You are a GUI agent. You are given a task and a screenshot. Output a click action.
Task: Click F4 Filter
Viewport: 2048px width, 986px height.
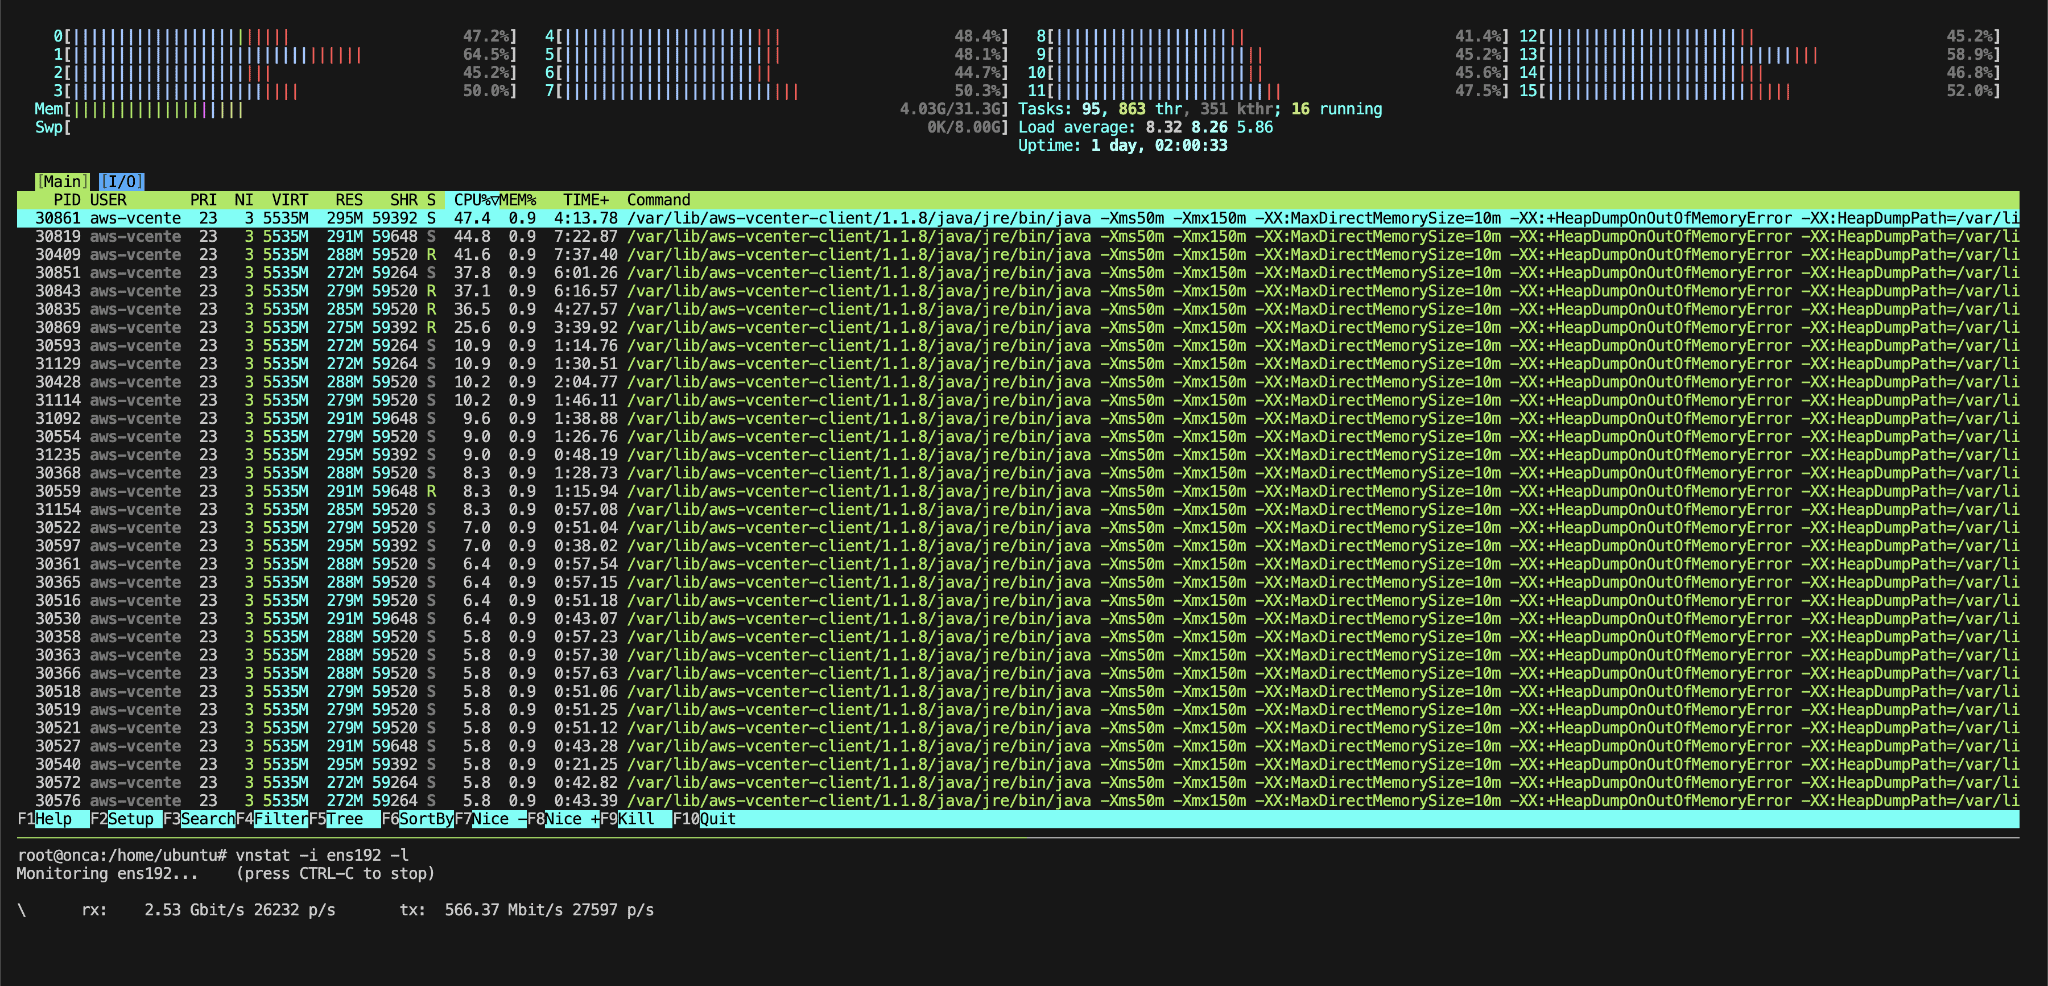272,819
